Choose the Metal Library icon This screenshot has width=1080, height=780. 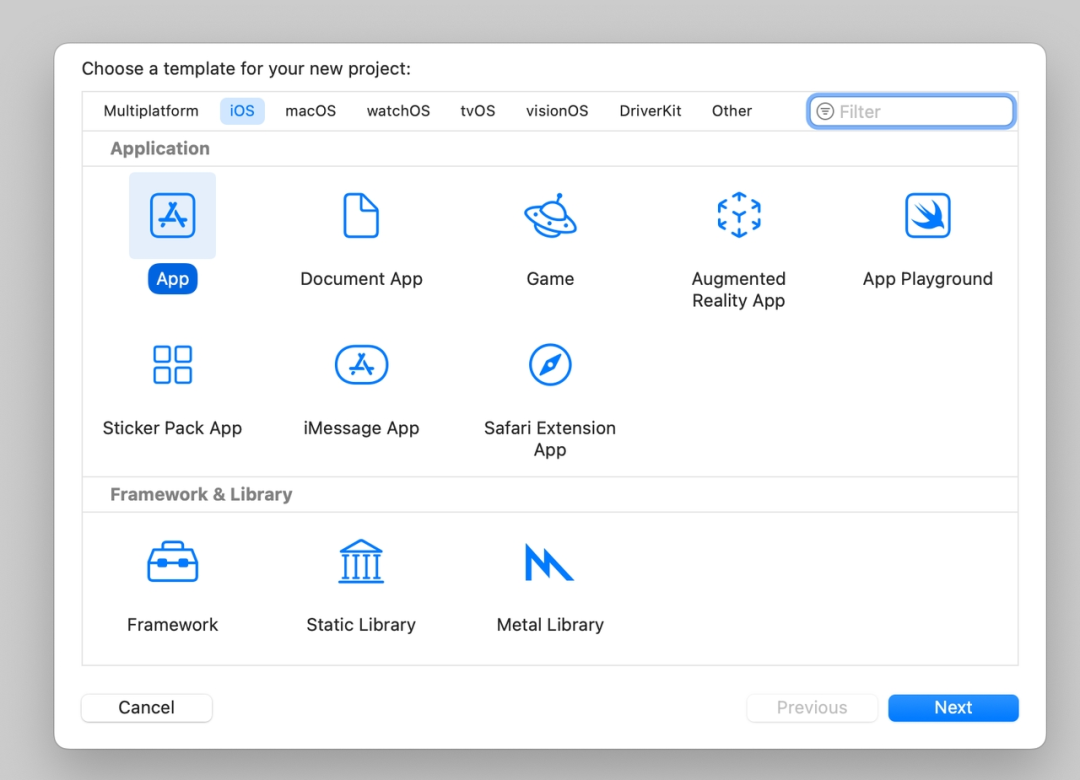click(549, 562)
